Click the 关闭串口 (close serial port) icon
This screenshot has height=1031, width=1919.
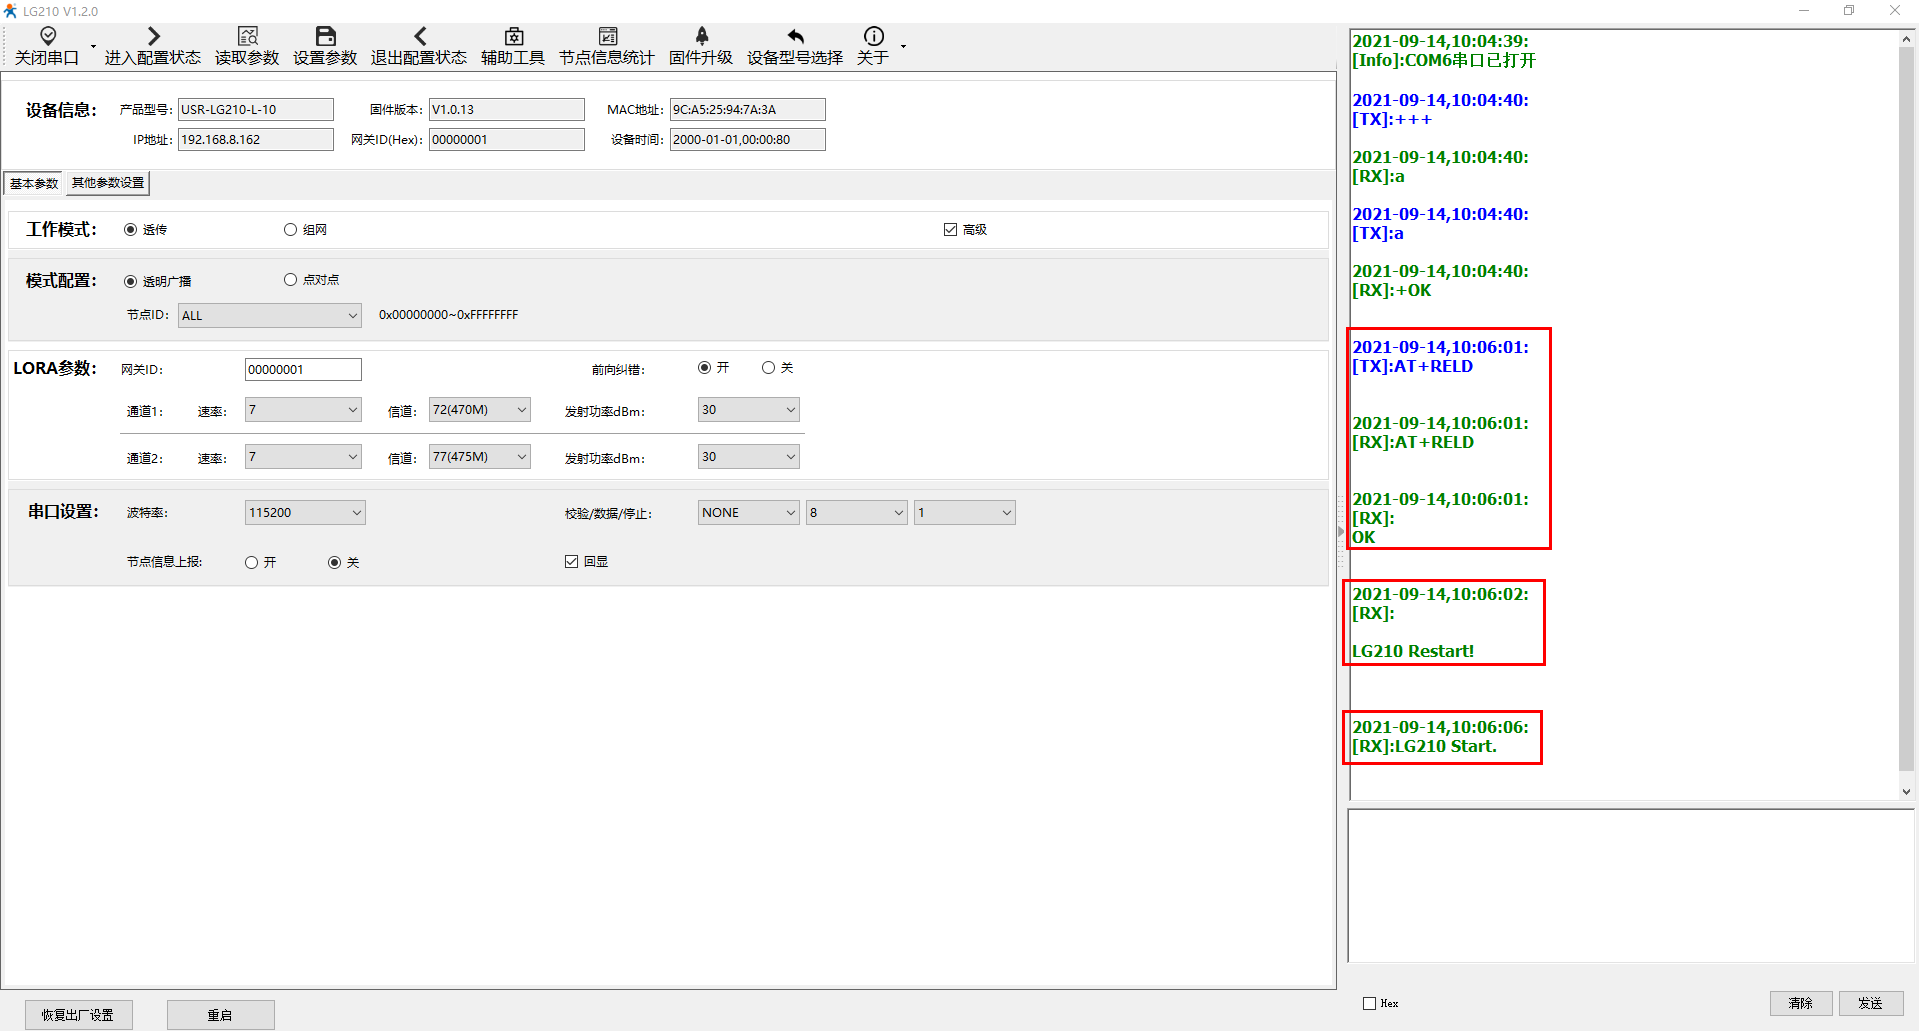click(47, 37)
